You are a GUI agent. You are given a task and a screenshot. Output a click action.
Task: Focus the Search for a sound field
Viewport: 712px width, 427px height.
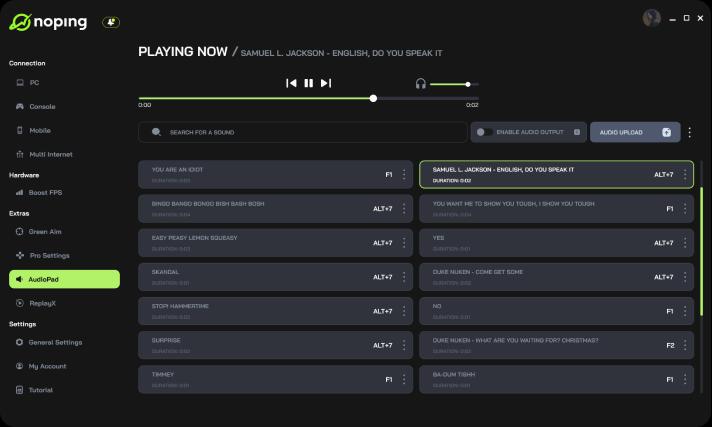tap(303, 132)
